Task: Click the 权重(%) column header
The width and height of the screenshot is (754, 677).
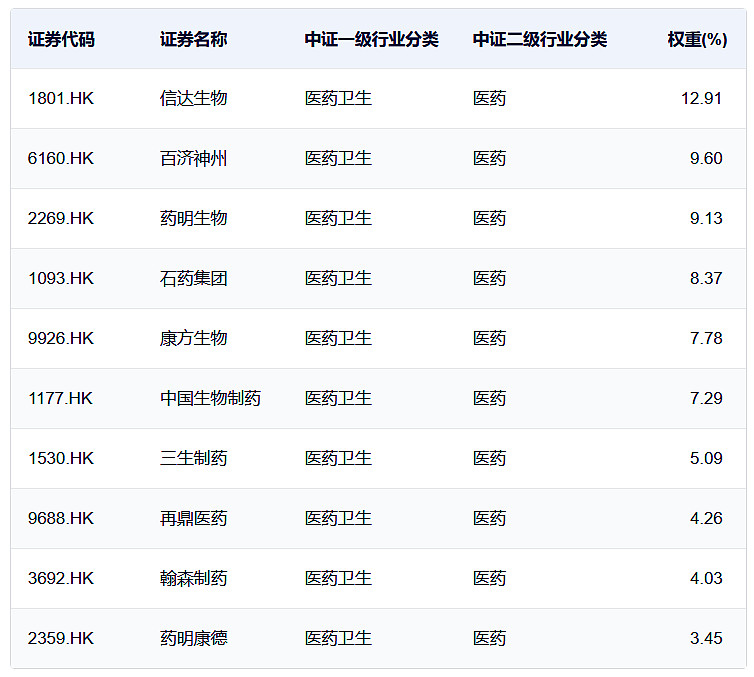Action: [697, 39]
